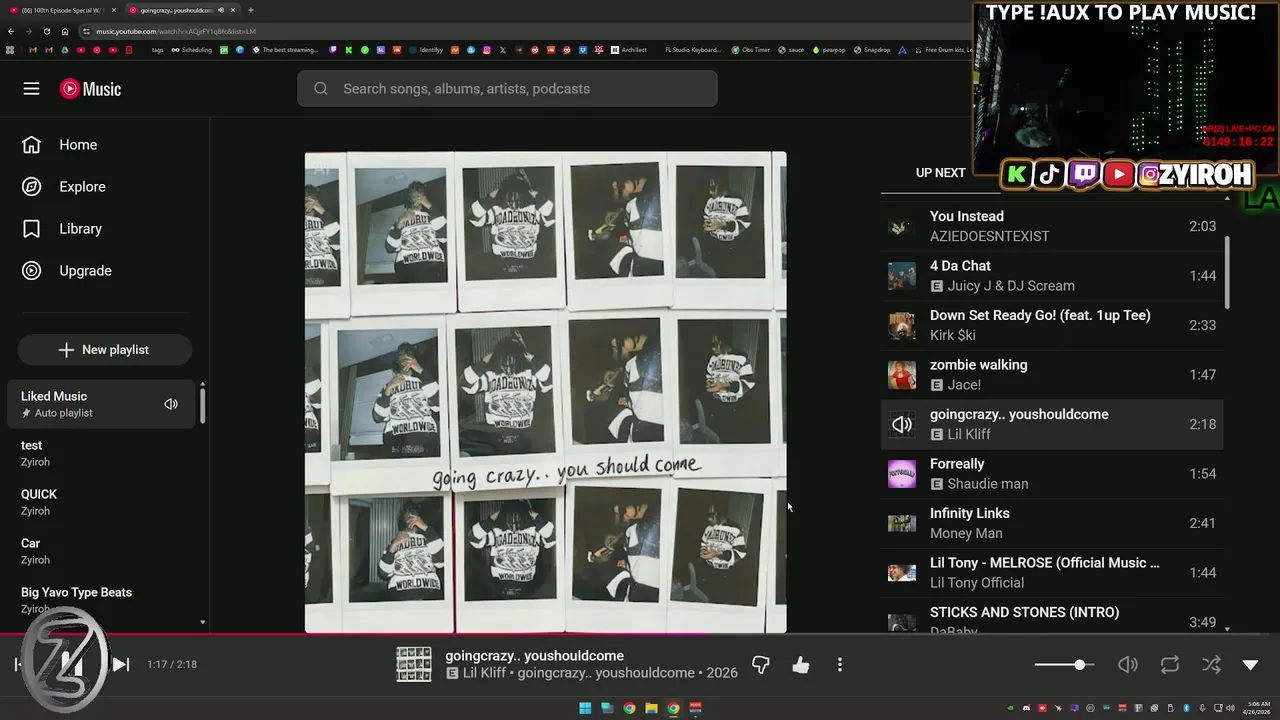Viewport: 1280px width, 720px height.
Task: Open the QUICK playlist
Action: [x=100, y=502]
